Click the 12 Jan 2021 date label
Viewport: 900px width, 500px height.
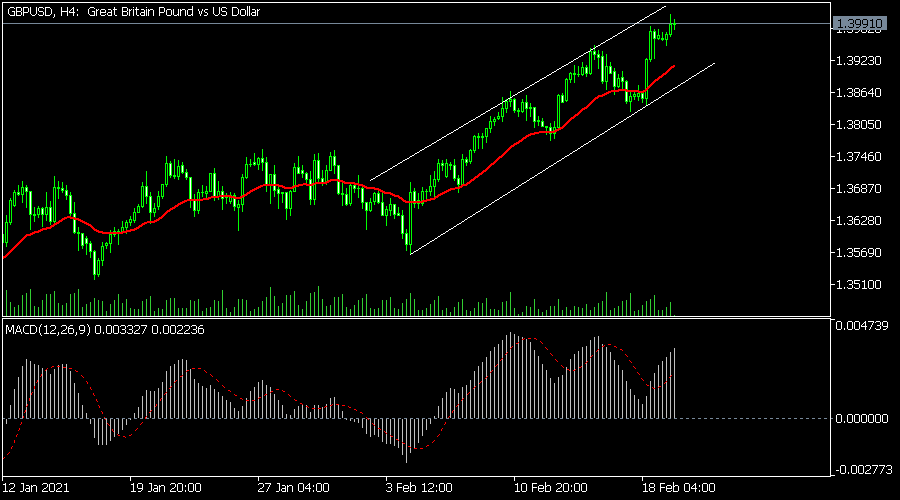click(x=38, y=489)
